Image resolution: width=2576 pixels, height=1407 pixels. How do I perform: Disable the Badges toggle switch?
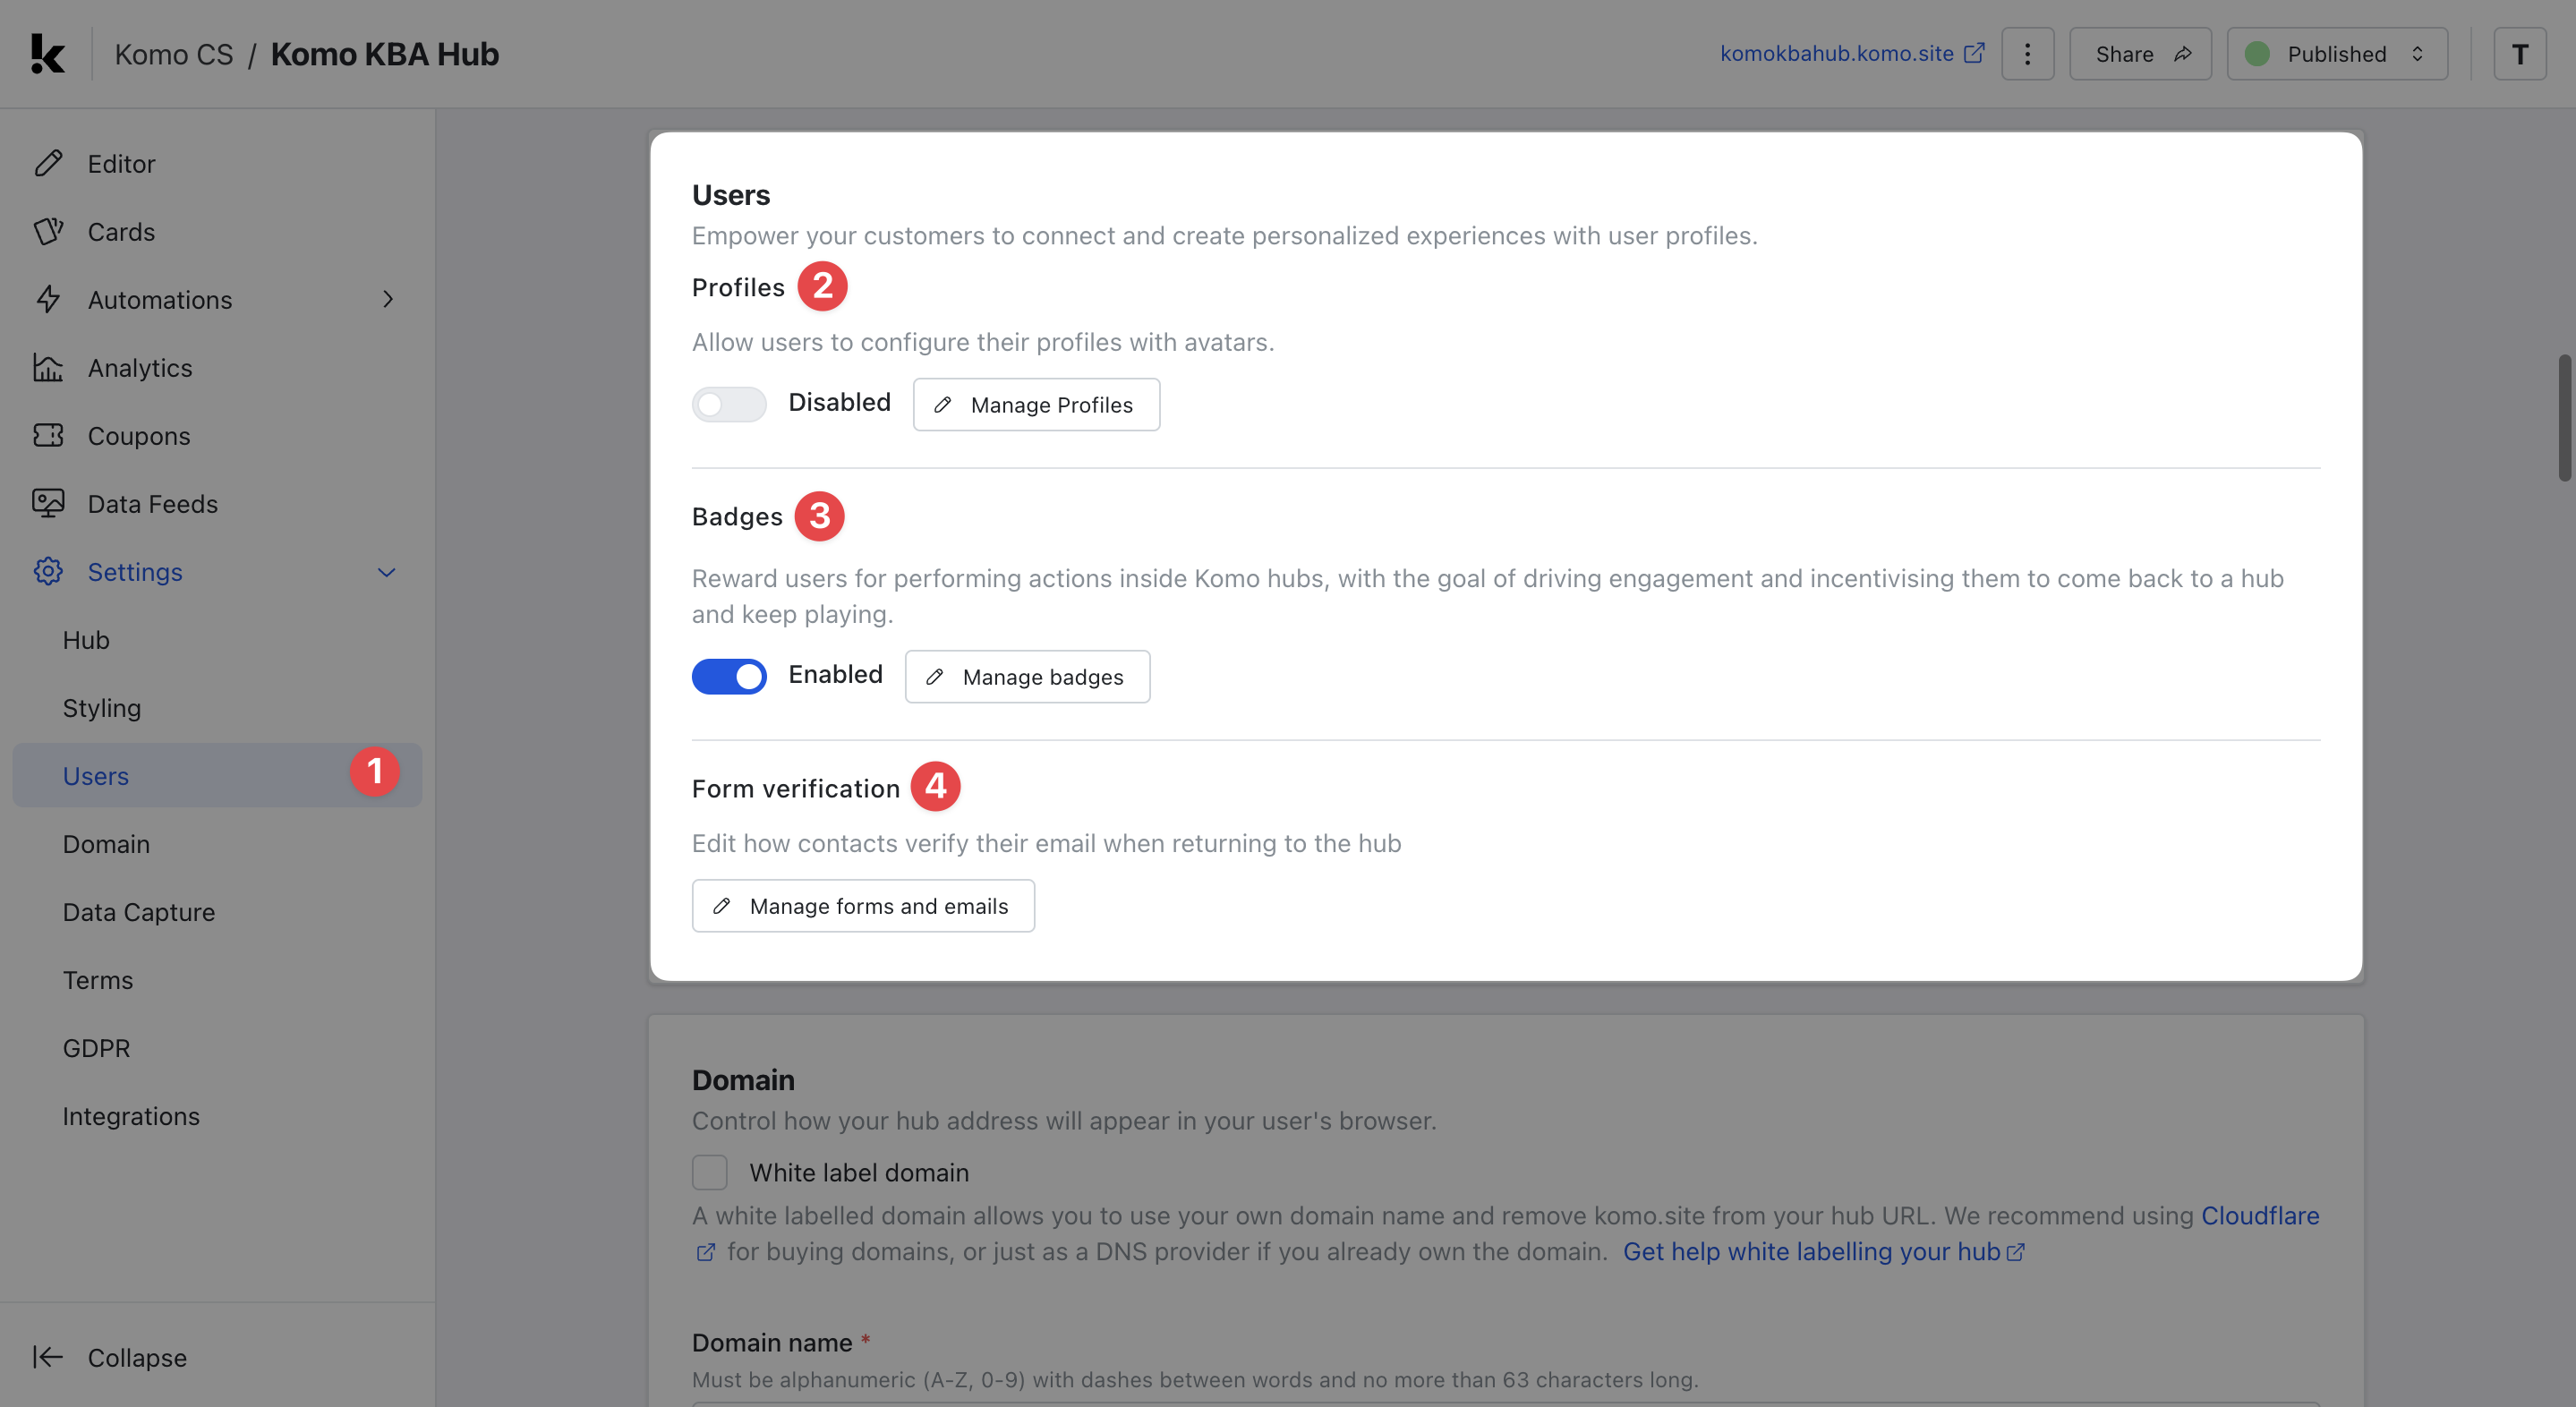click(x=729, y=676)
